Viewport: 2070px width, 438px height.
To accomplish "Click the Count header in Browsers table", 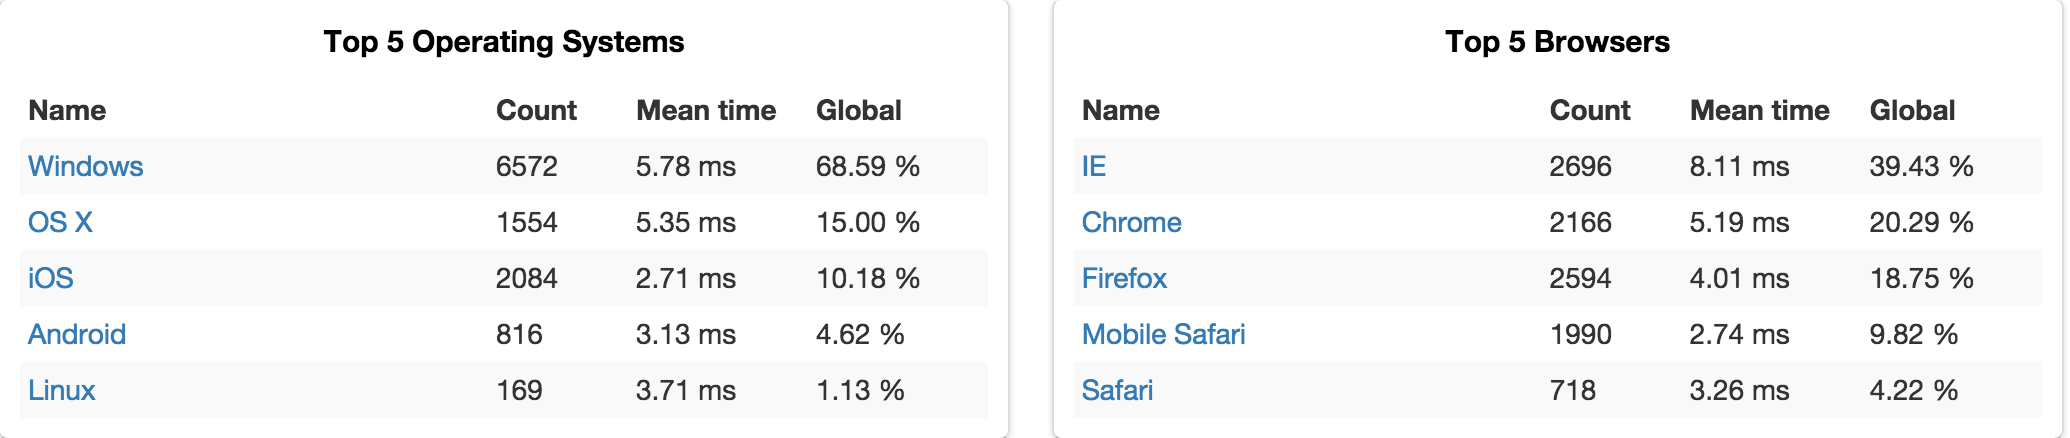I will pyautogui.click(x=1590, y=110).
